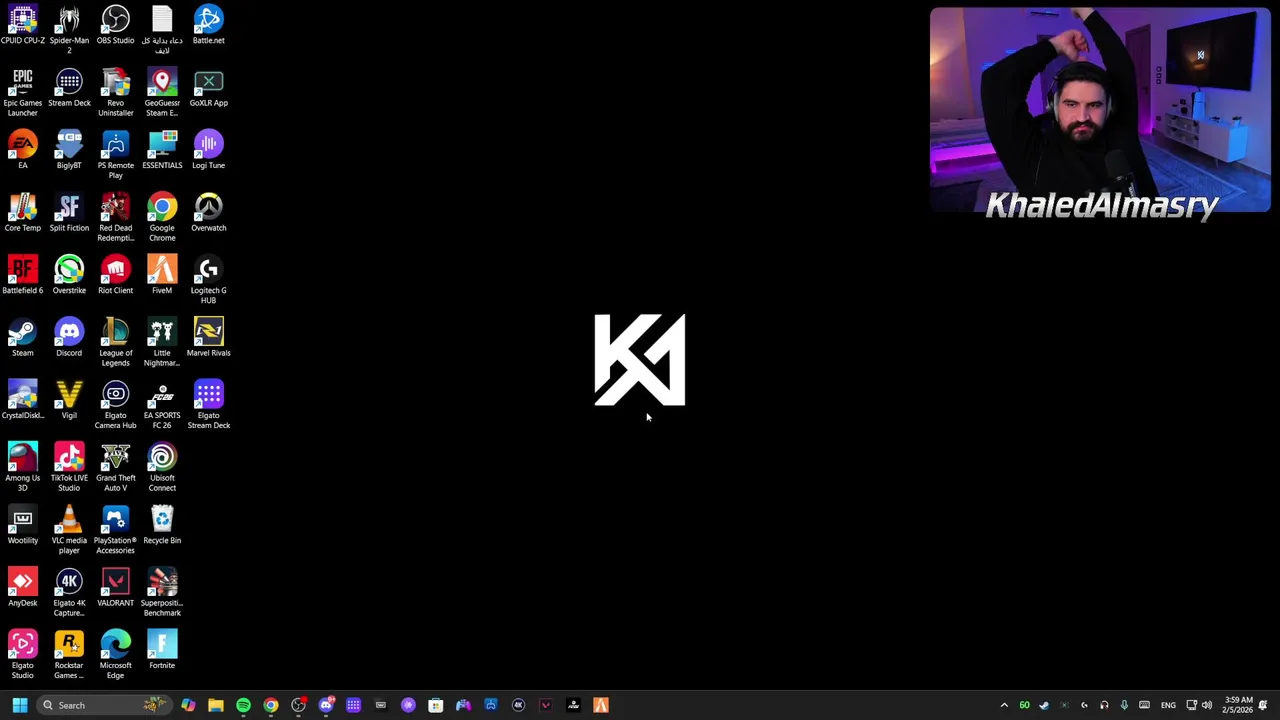Select the Wootility desktop shortcut
Image resolution: width=1280 pixels, height=720 pixels.
click(22, 526)
